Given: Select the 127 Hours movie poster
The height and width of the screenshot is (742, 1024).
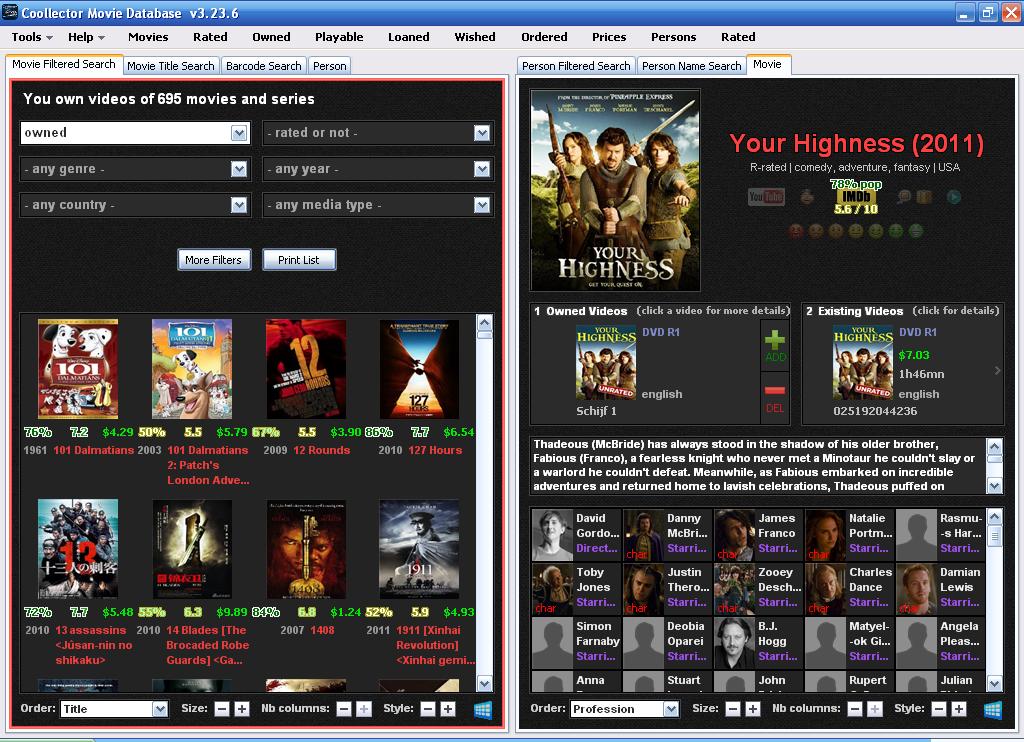Looking at the screenshot, I should click(x=419, y=369).
